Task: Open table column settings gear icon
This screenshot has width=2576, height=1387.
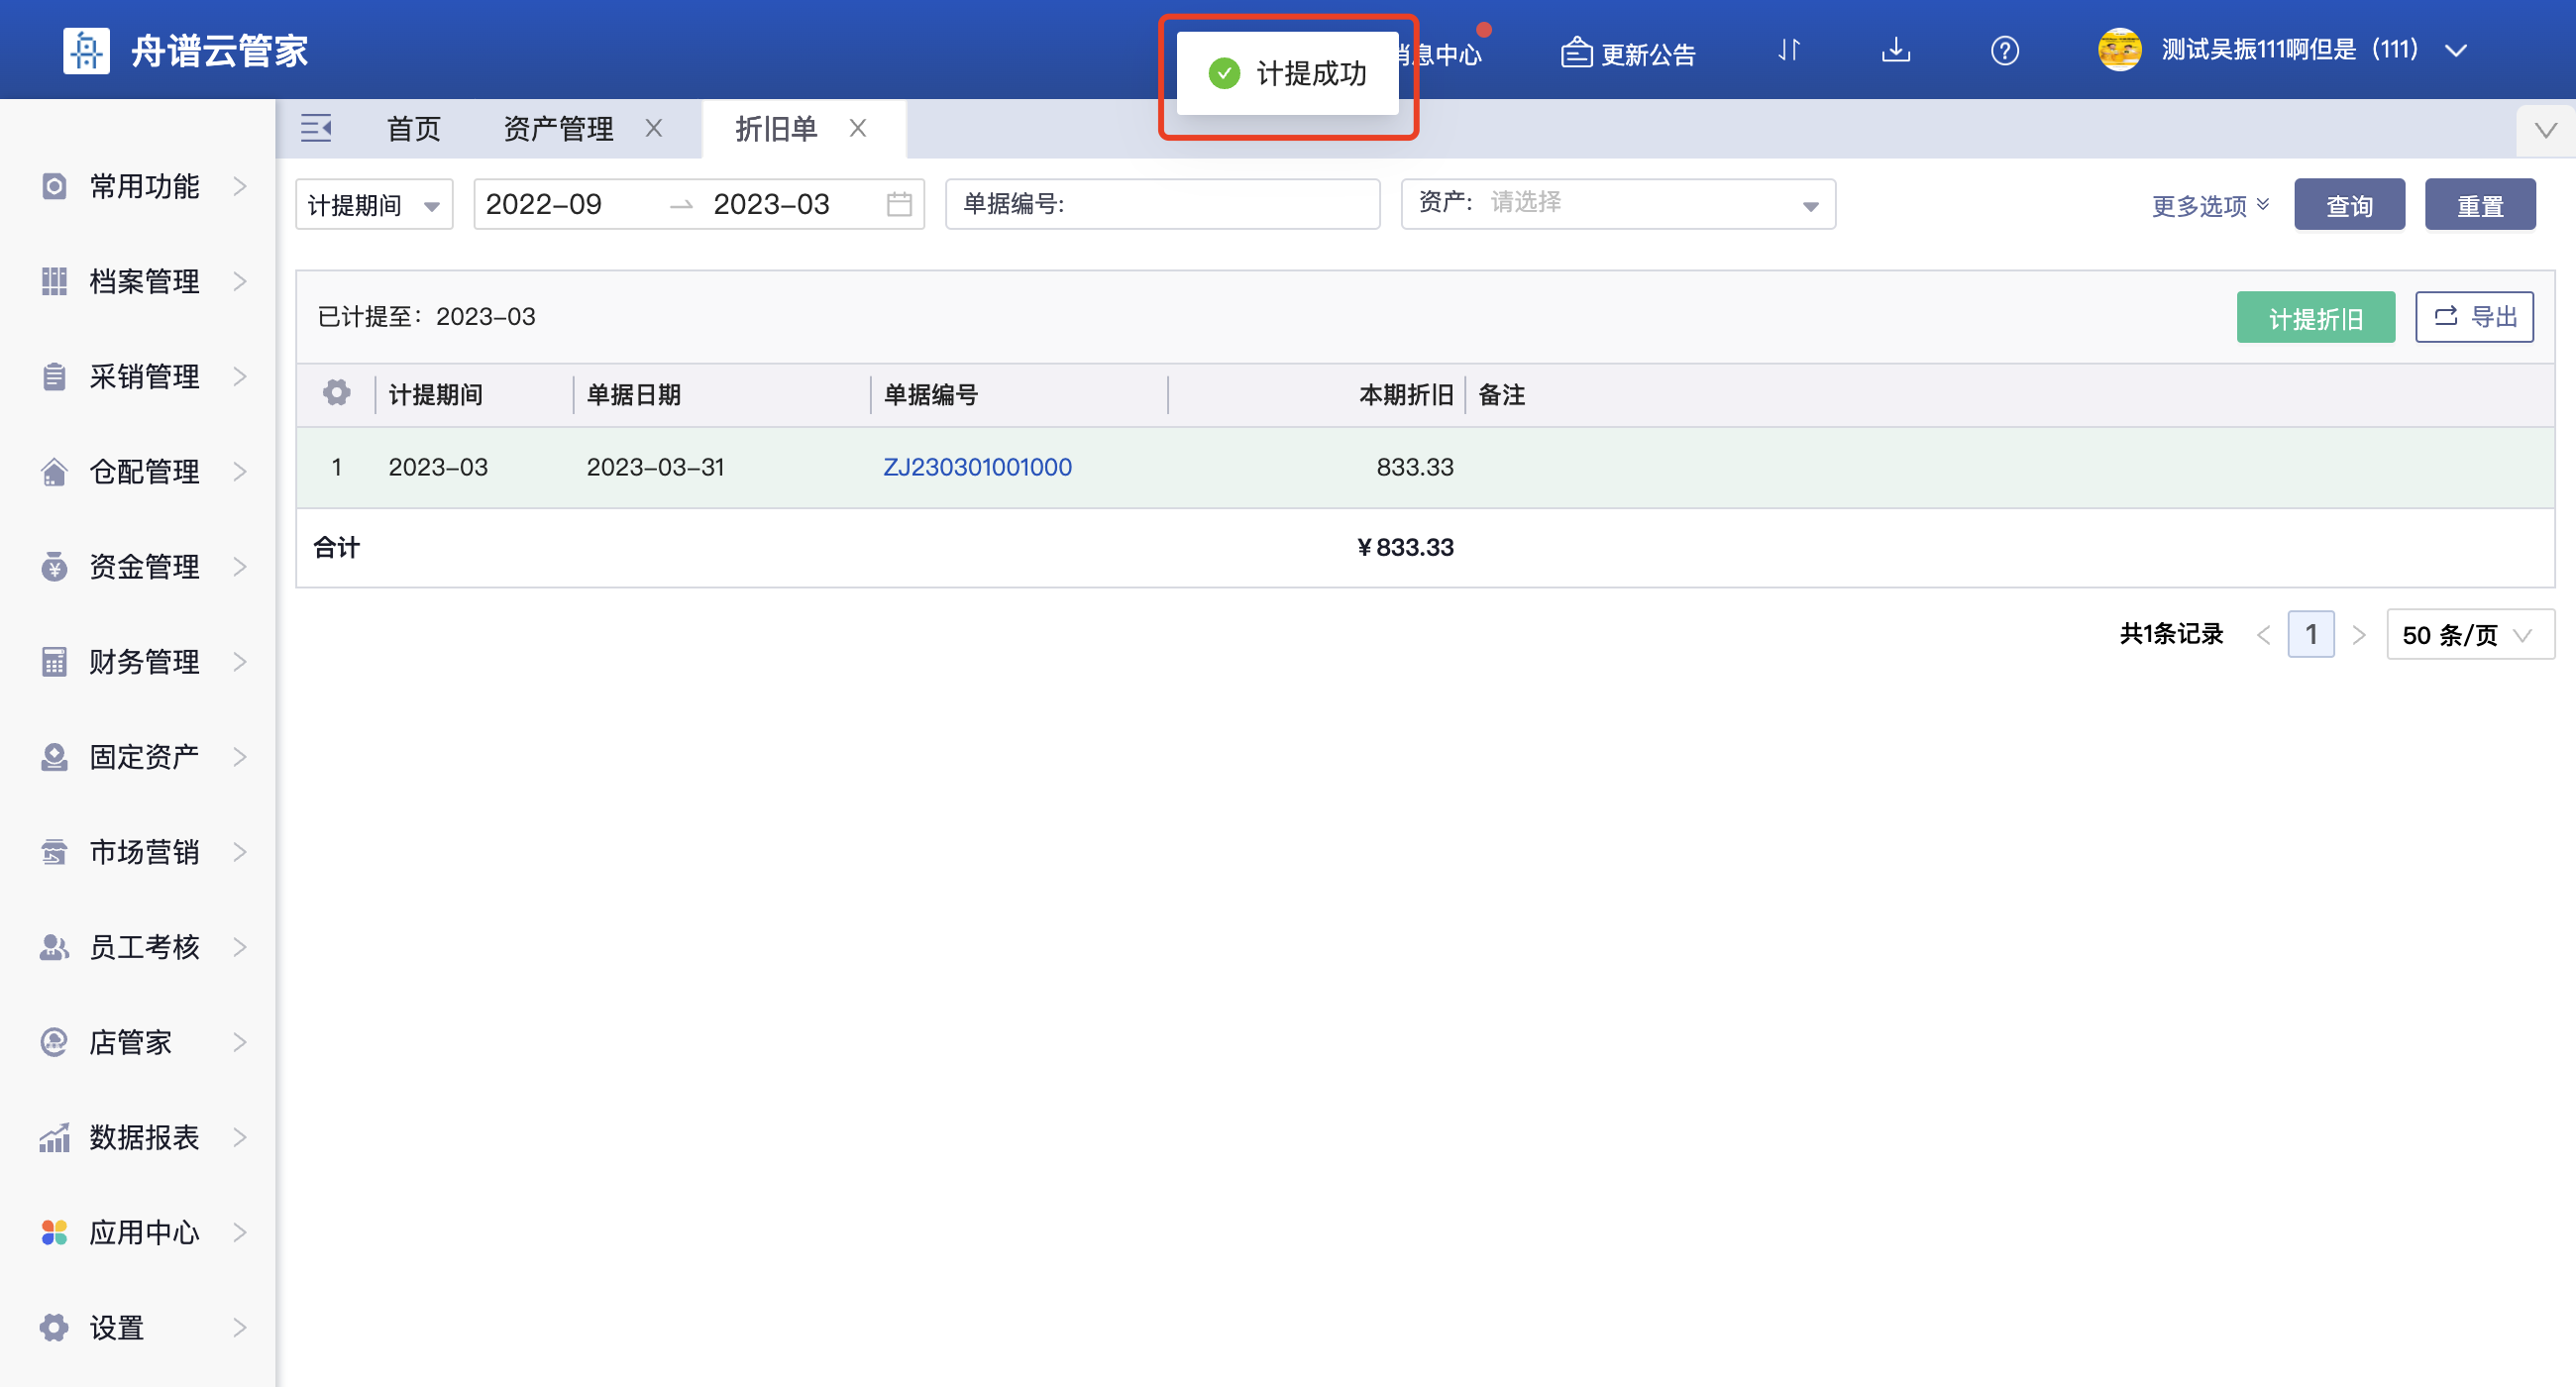Action: (337, 394)
